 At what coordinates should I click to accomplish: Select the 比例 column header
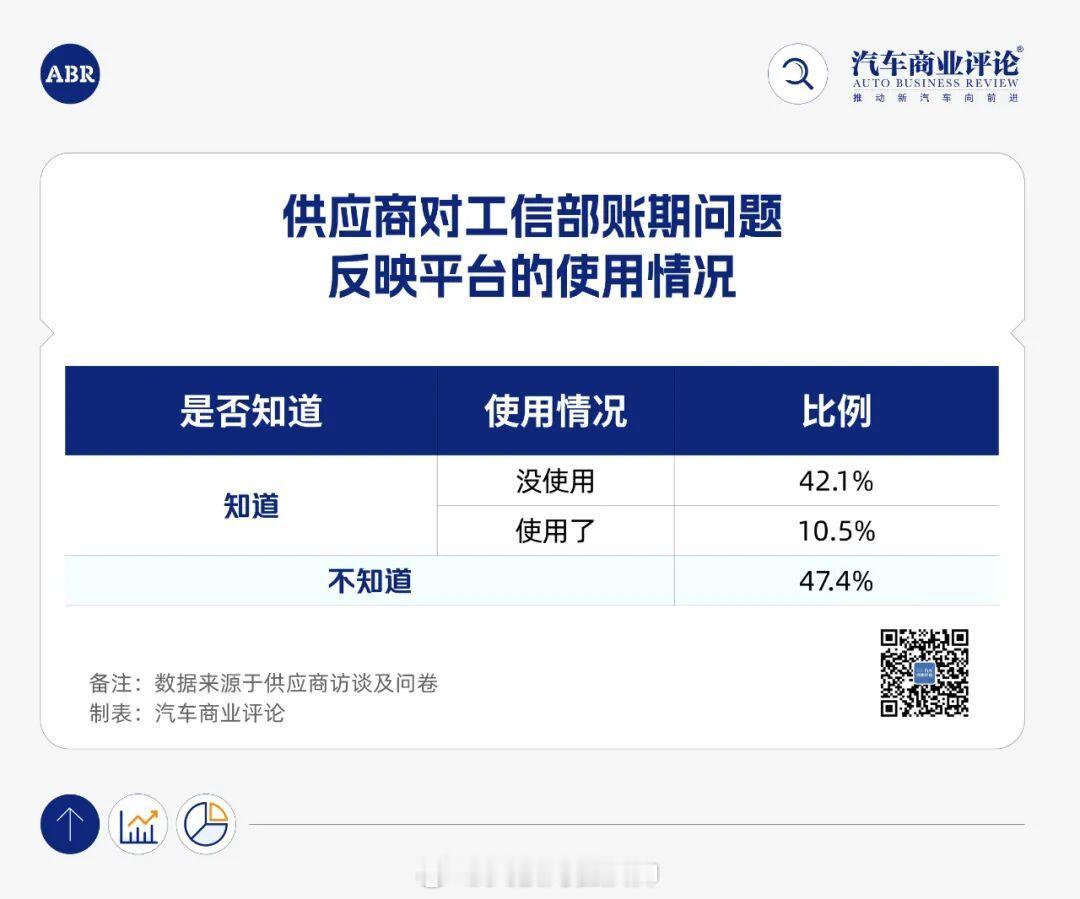tap(836, 411)
